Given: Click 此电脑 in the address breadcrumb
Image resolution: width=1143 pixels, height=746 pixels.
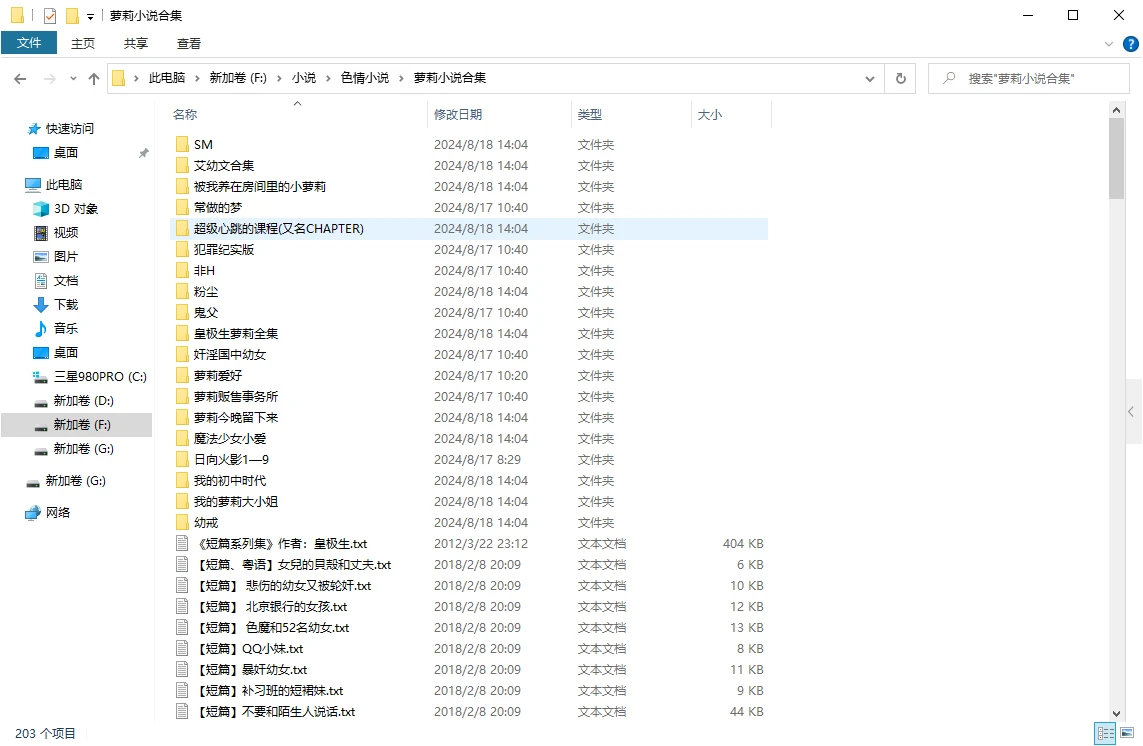Looking at the screenshot, I should pyautogui.click(x=165, y=77).
